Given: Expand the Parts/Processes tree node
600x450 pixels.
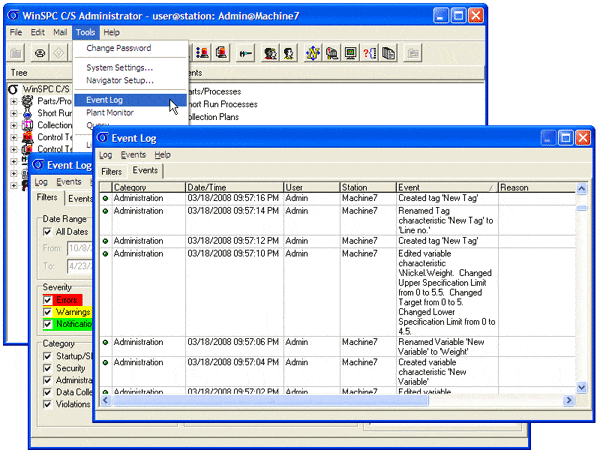Looking at the screenshot, I should point(14,101).
